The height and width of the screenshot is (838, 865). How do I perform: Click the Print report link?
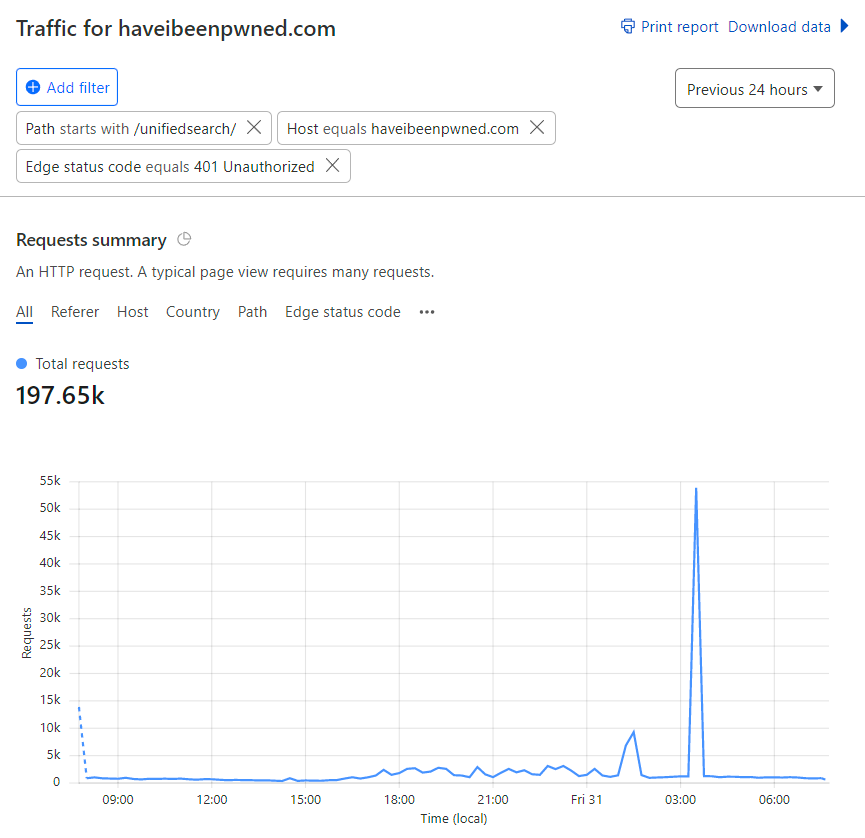tap(679, 27)
